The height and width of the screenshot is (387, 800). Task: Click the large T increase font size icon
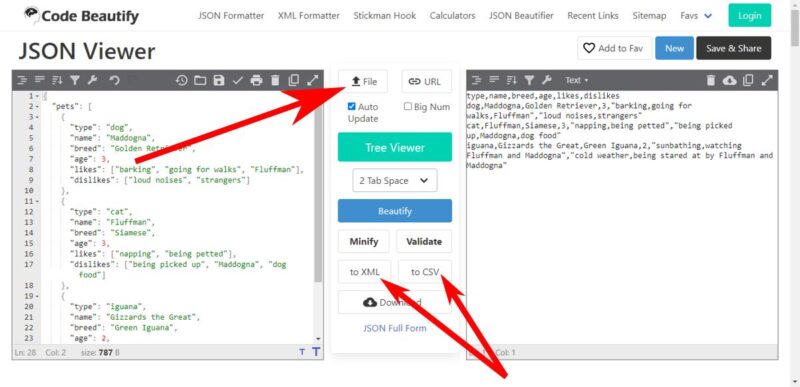click(x=316, y=352)
